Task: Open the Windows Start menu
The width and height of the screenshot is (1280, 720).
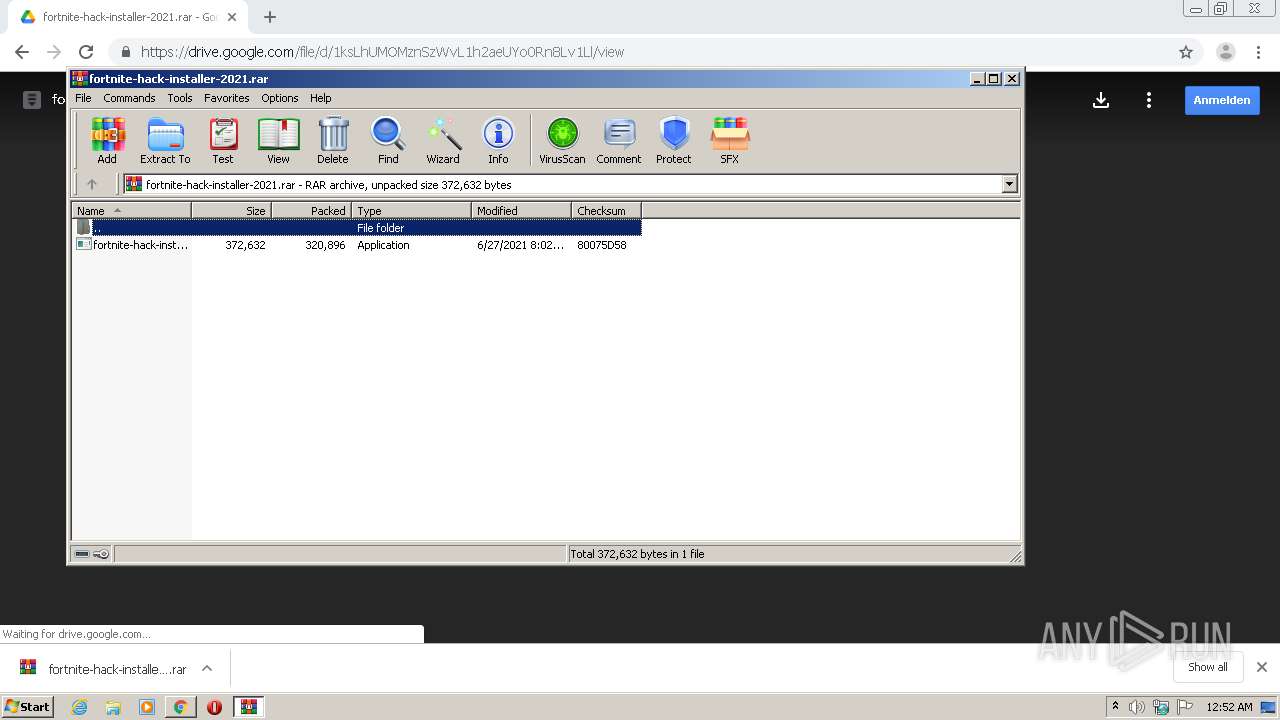Action: [27, 706]
